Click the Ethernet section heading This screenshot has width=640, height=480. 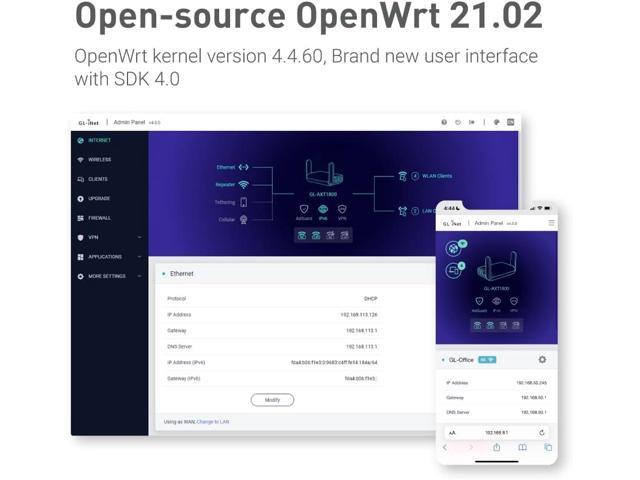(182, 273)
